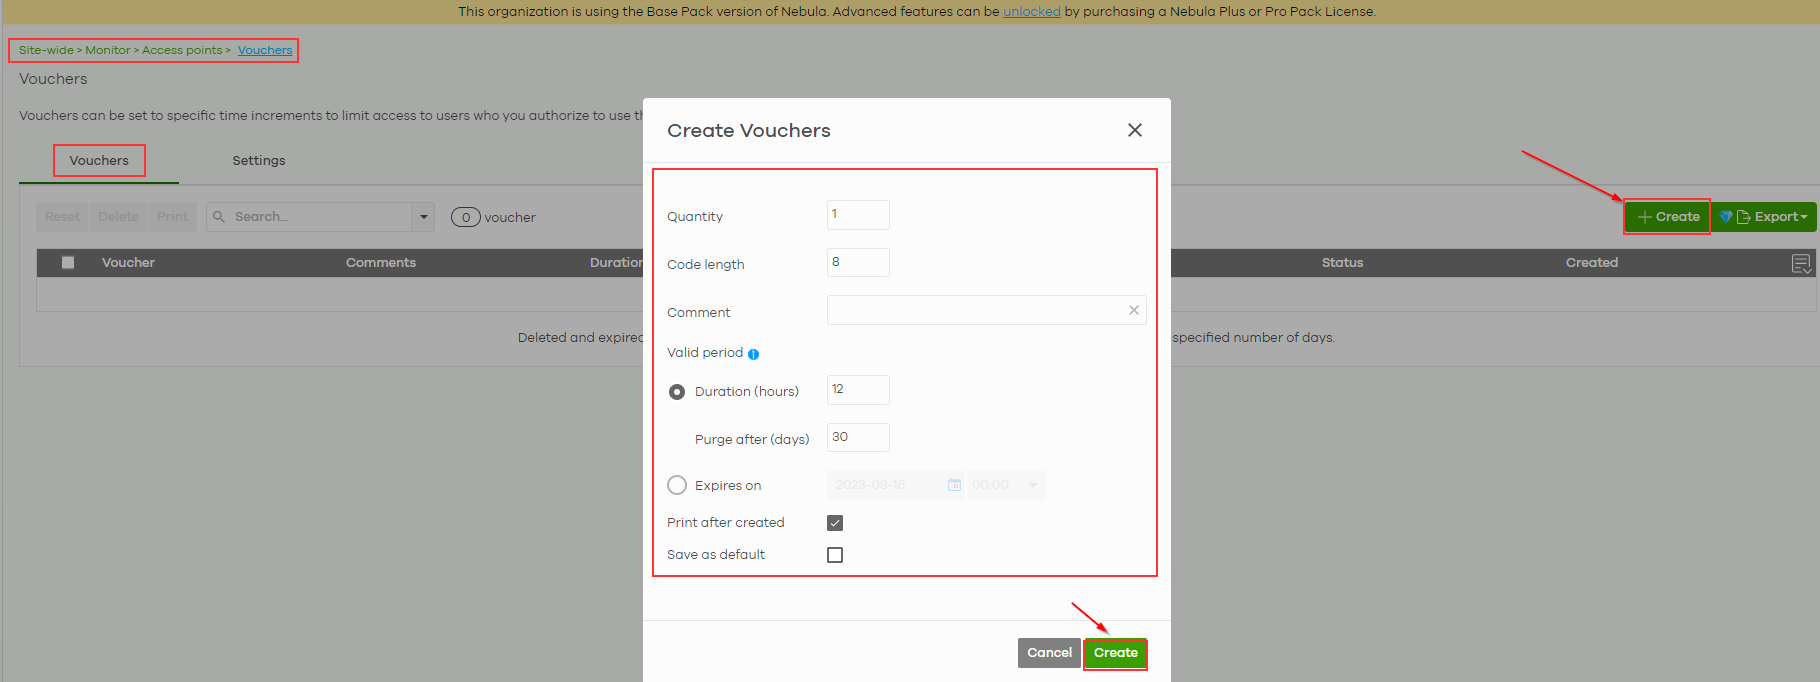Viewport: 1820px width, 682px height.
Task: Select the Expires on radio option
Action: [x=677, y=485]
